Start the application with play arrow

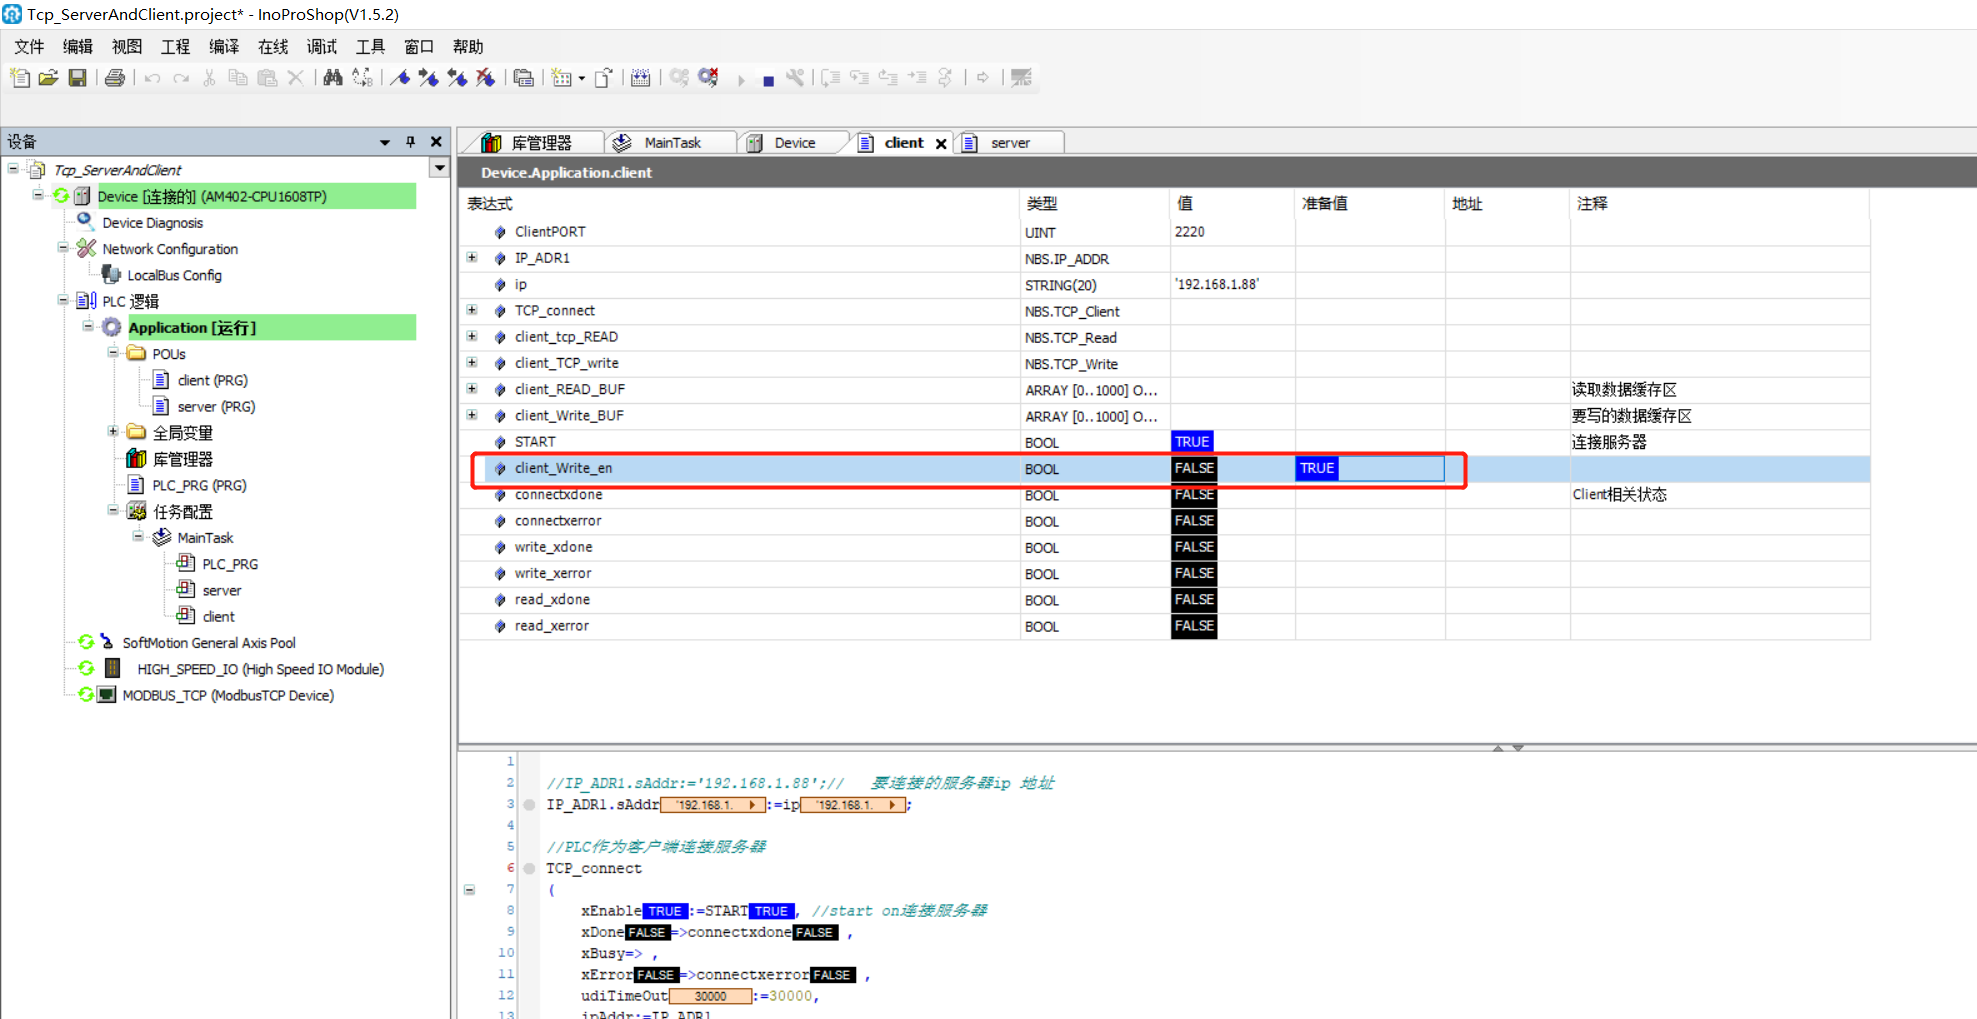[741, 80]
